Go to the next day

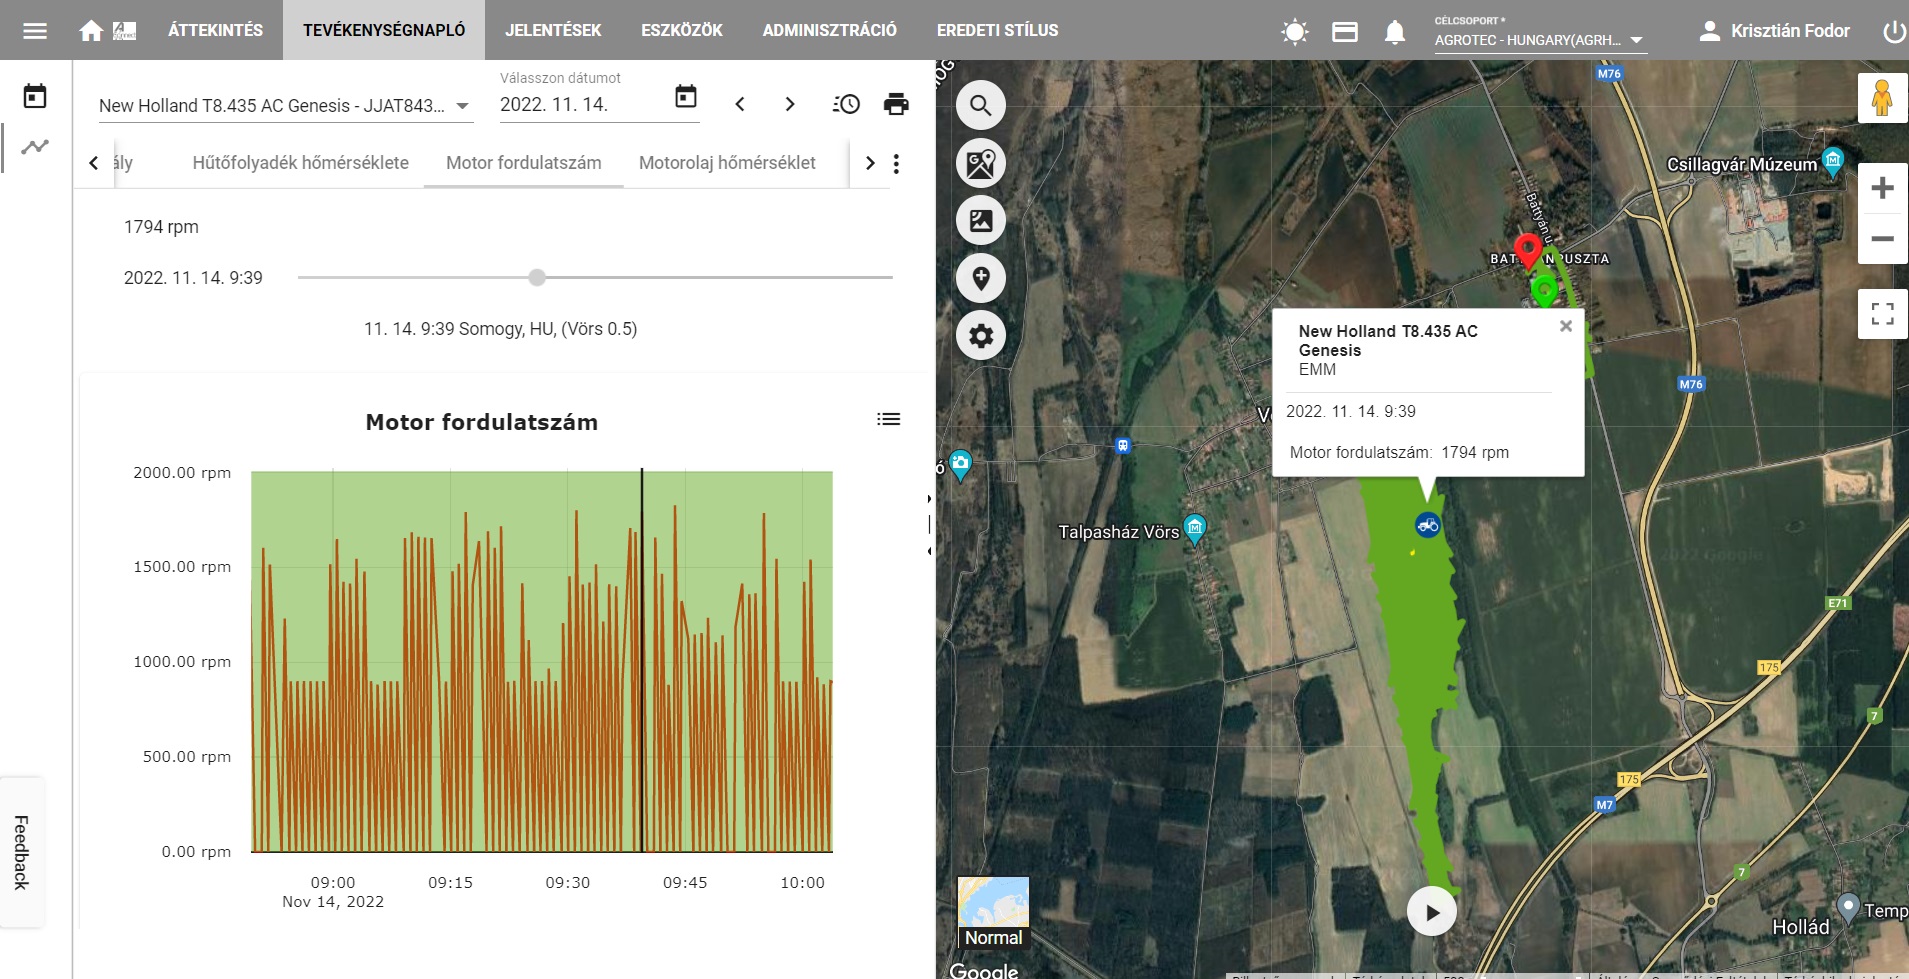pos(790,104)
